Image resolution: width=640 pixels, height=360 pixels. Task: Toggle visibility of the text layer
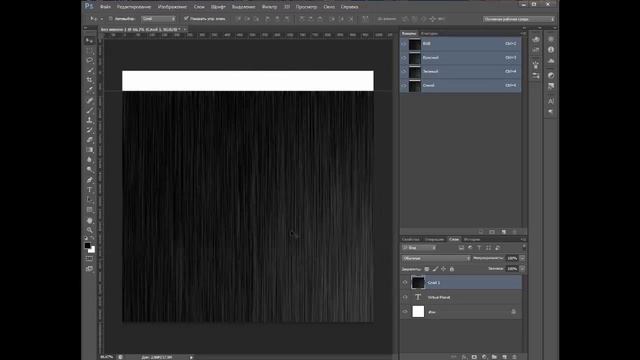click(405, 297)
